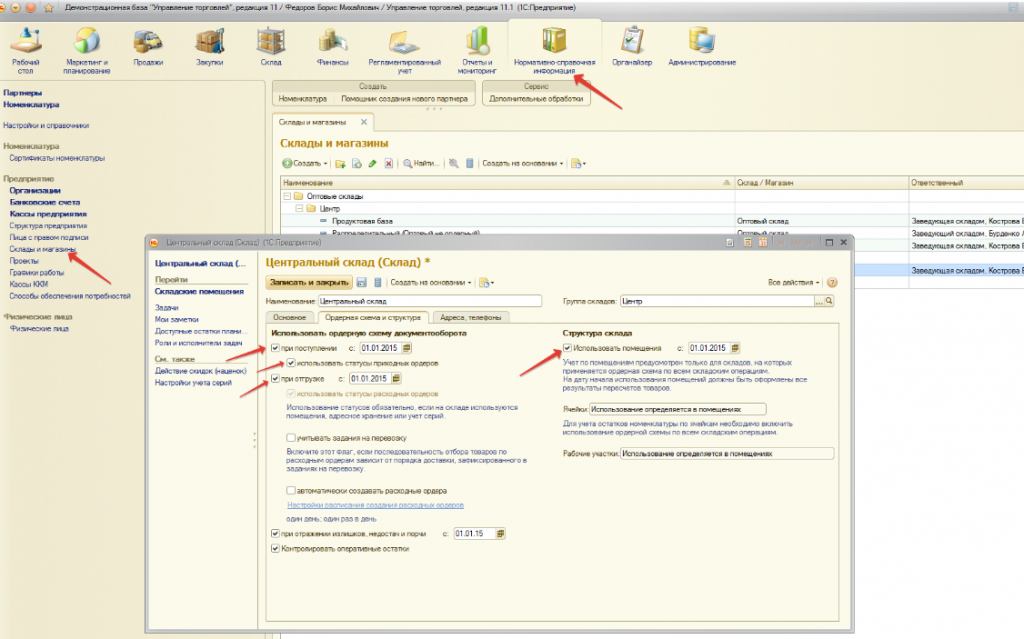Image resolution: width=1024 pixels, height=639 pixels.
Task: Open Создать на основании in Склады list toolbar
Action: (x=522, y=163)
